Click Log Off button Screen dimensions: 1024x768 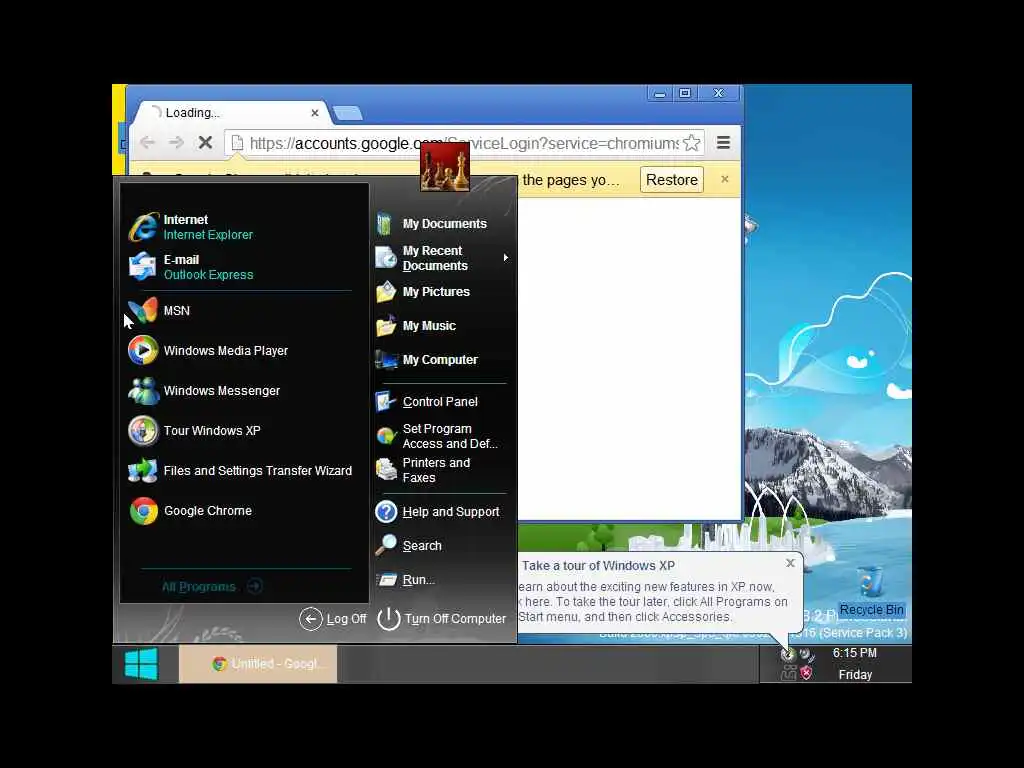(333, 618)
